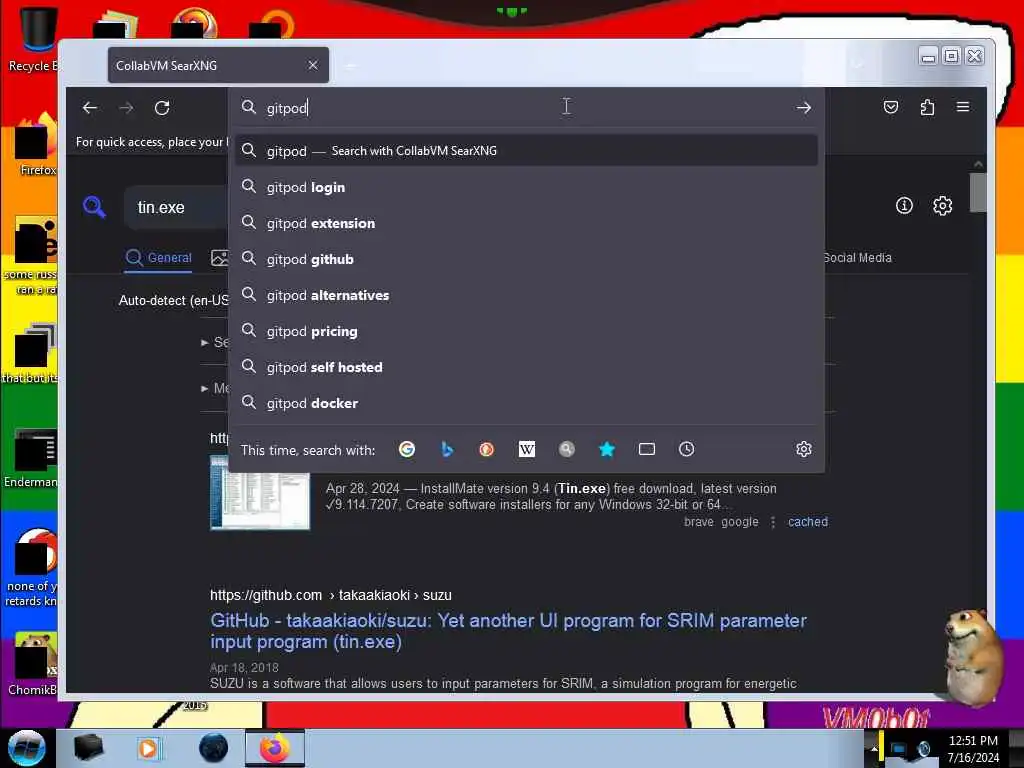1024x768 pixels.
Task: Search open Tabs via the tab icon
Action: pos(647,449)
